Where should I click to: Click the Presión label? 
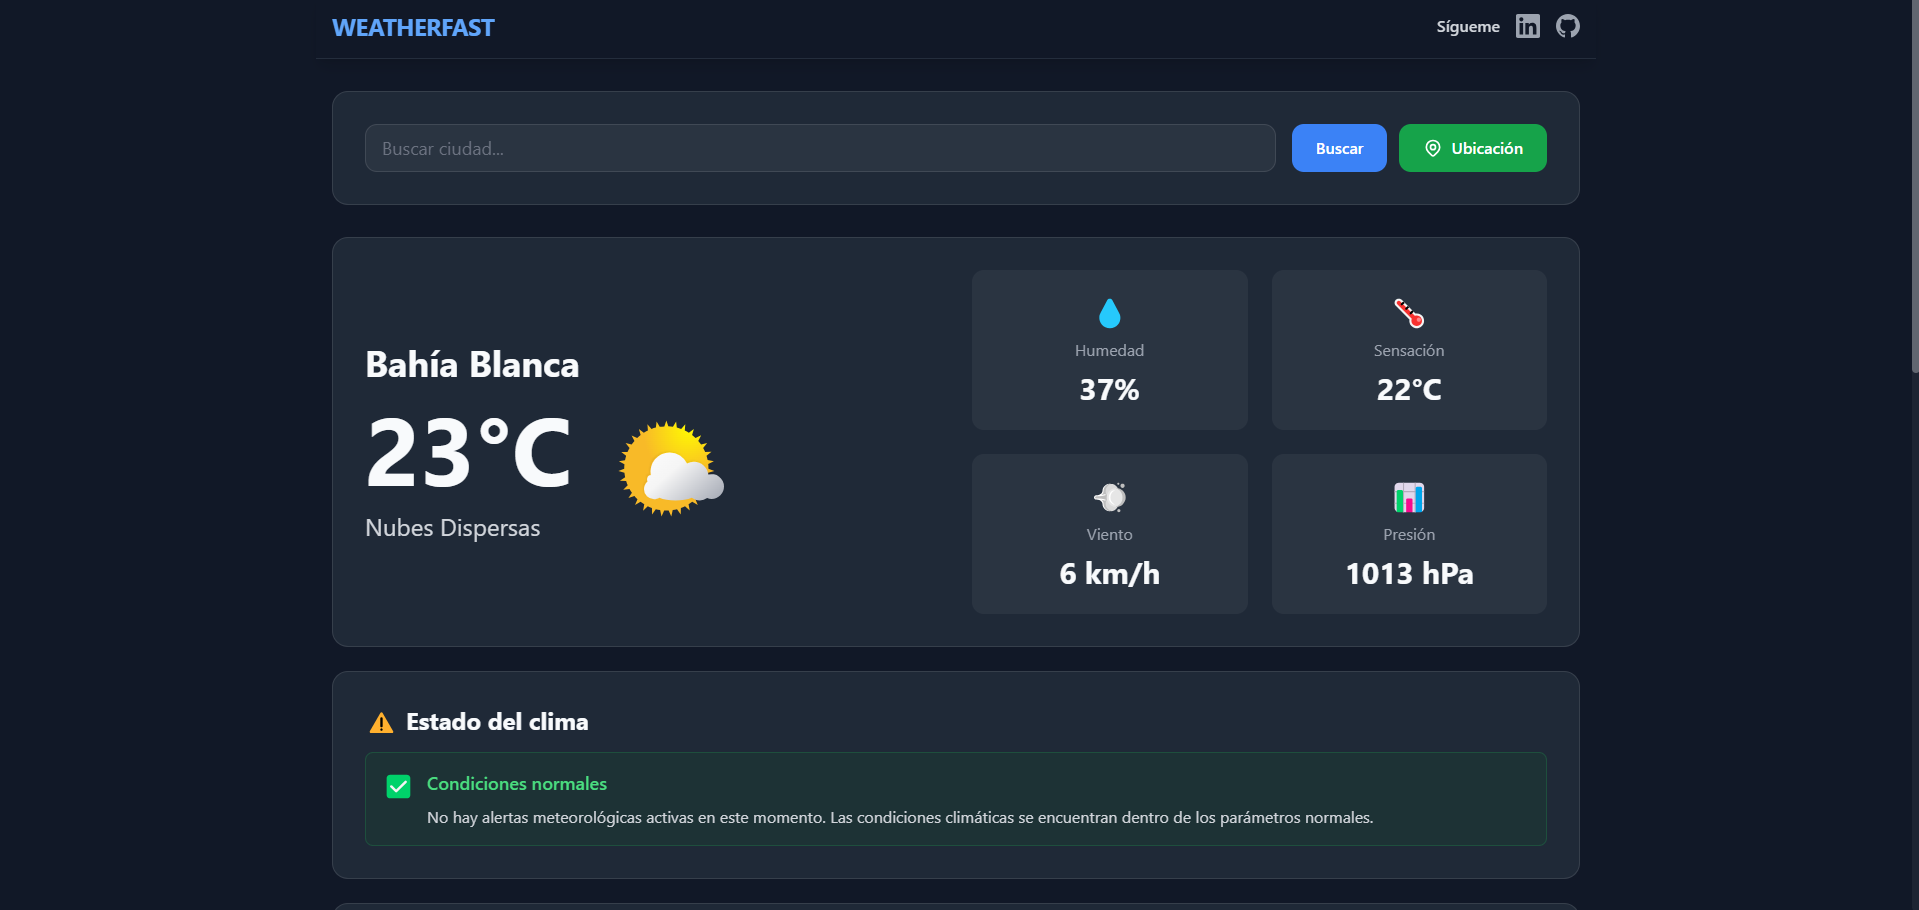tap(1409, 535)
